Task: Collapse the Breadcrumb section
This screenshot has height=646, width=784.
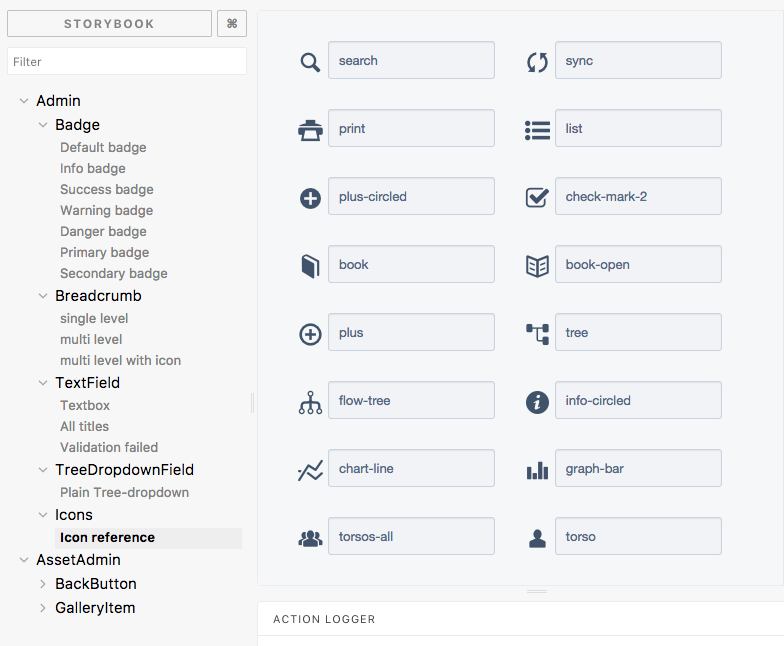Action: (x=43, y=296)
